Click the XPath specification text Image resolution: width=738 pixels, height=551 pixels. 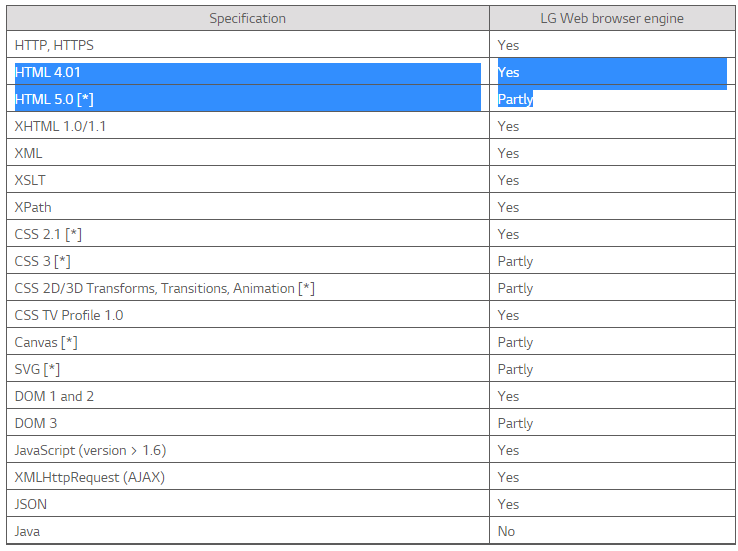33,207
